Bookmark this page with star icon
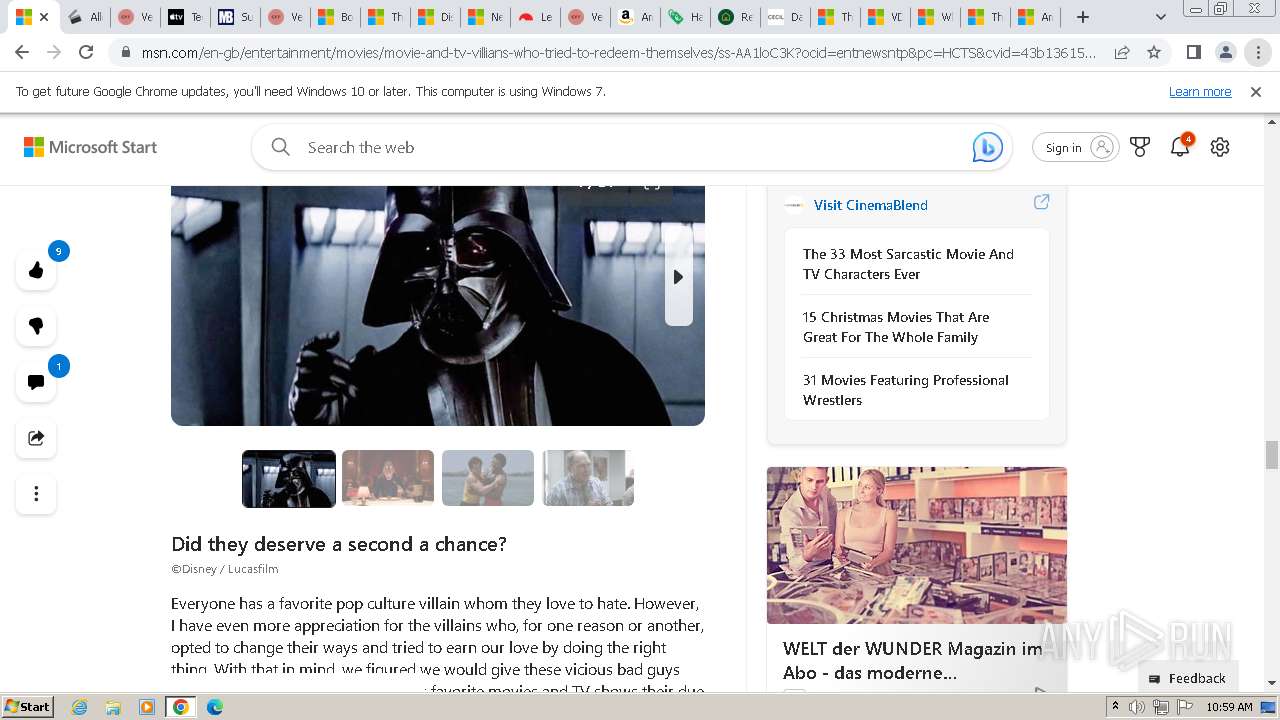The width and height of the screenshot is (1280, 720). pos(1154,52)
